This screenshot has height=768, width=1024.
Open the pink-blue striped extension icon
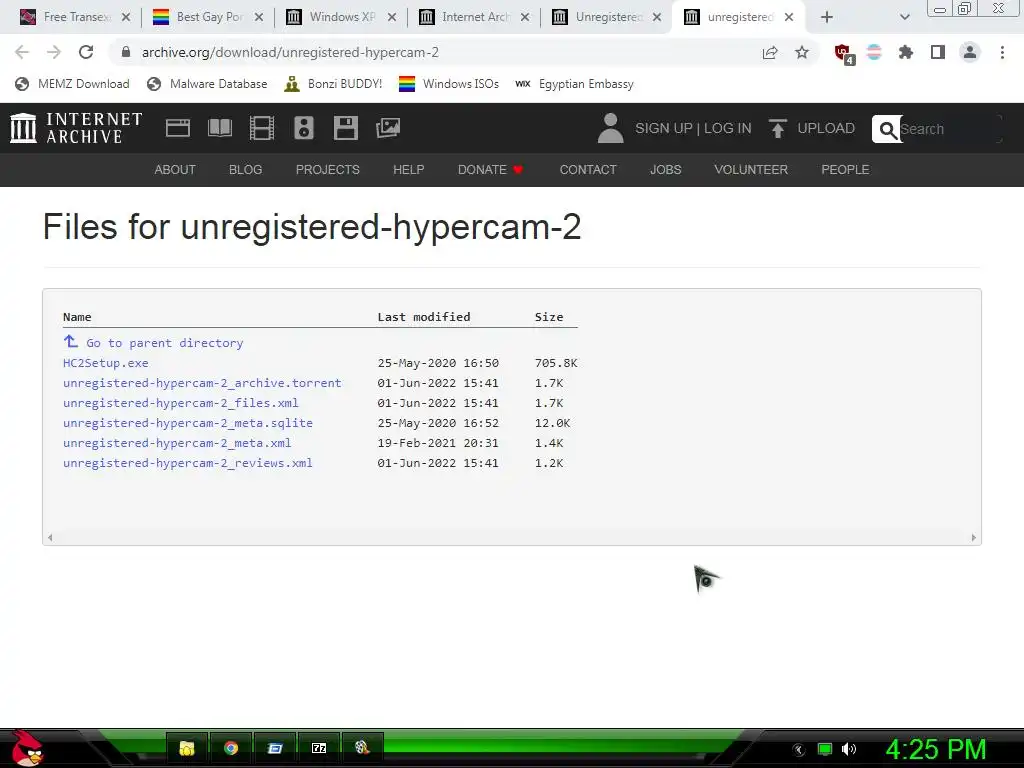(x=874, y=52)
